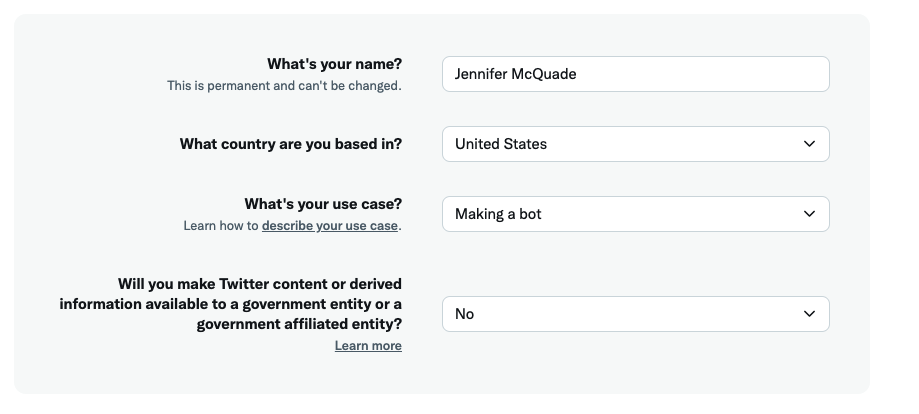This screenshot has width=919, height=414.
Task: Select the No value text
Action: coord(464,314)
